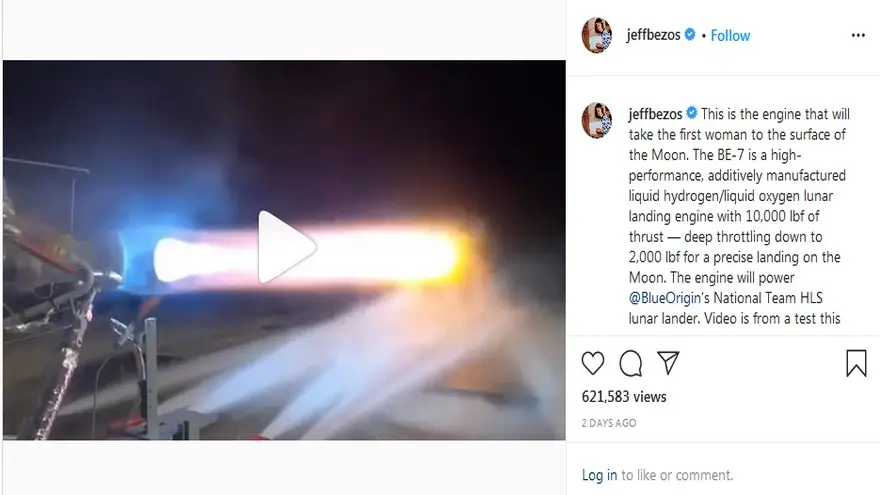Click the 'to like or comment' prompt text
The image size is (880, 495).
677,475
